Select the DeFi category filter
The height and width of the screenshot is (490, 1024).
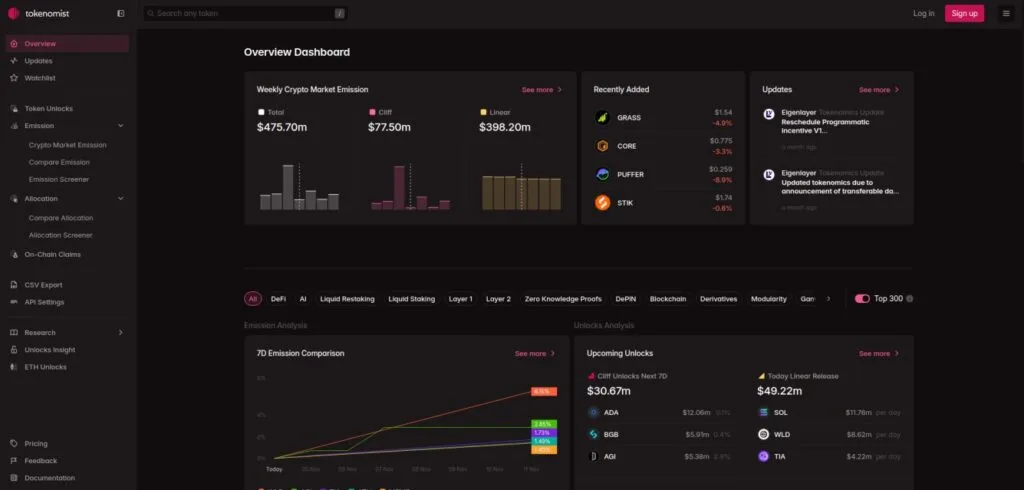click(278, 299)
